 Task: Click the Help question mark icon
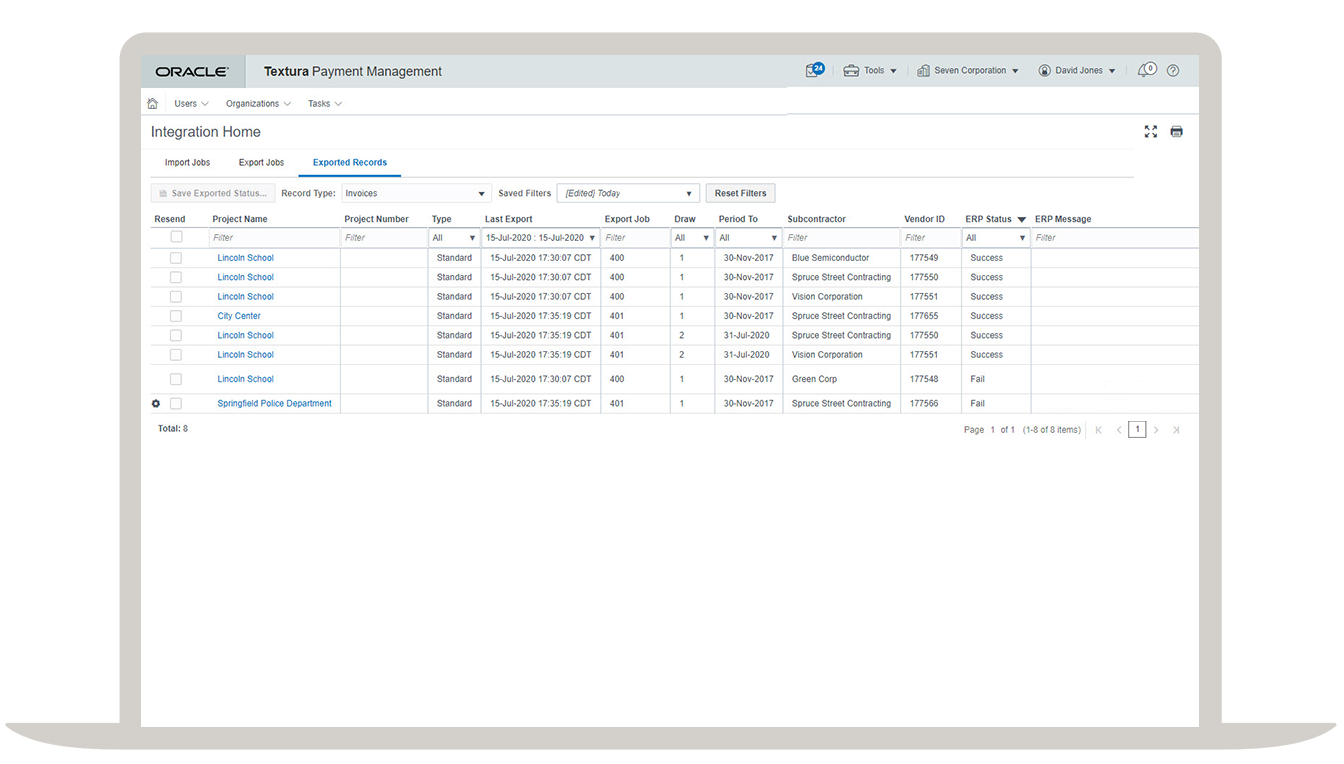1173,70
